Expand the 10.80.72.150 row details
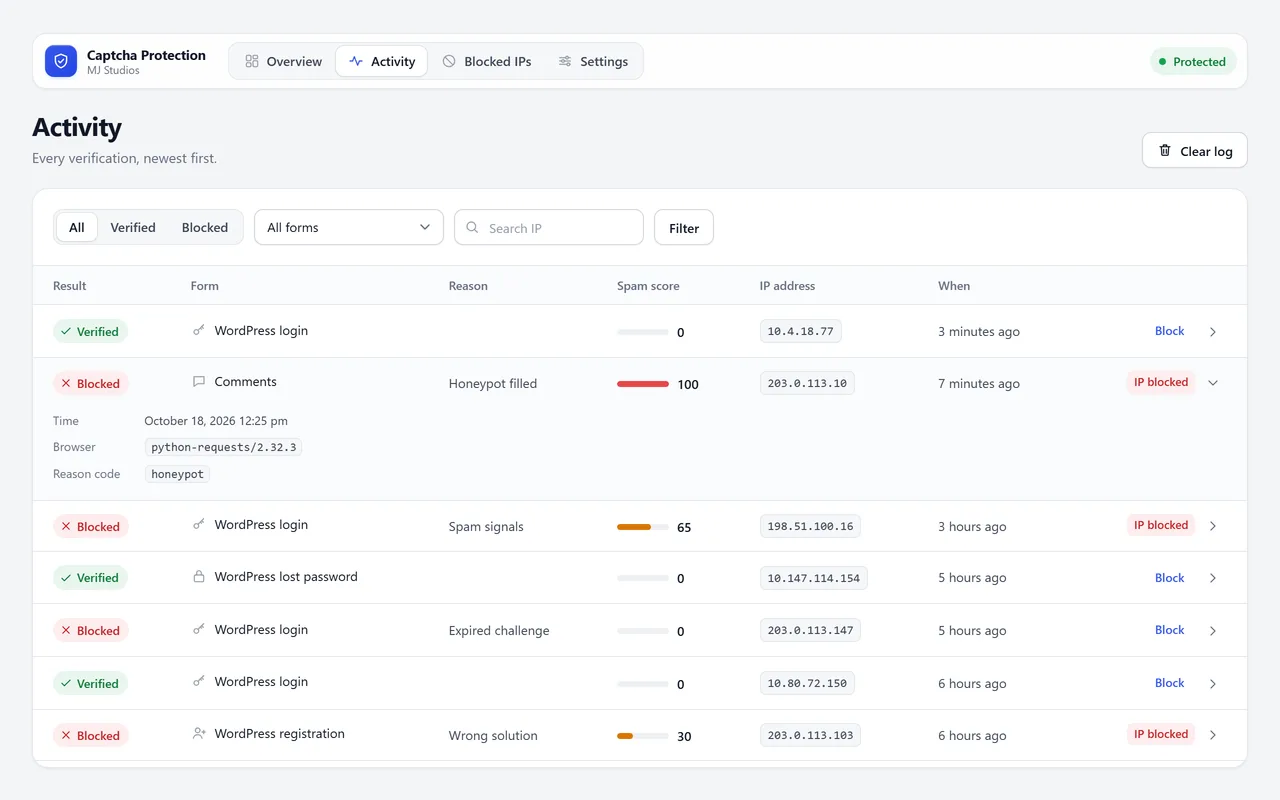The height and width of the screenshot is (800, 1280). 1213,684
